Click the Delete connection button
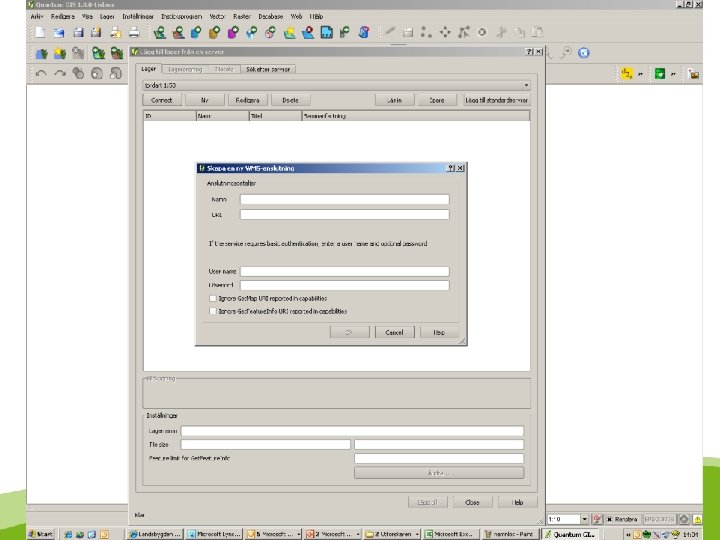 291,100
